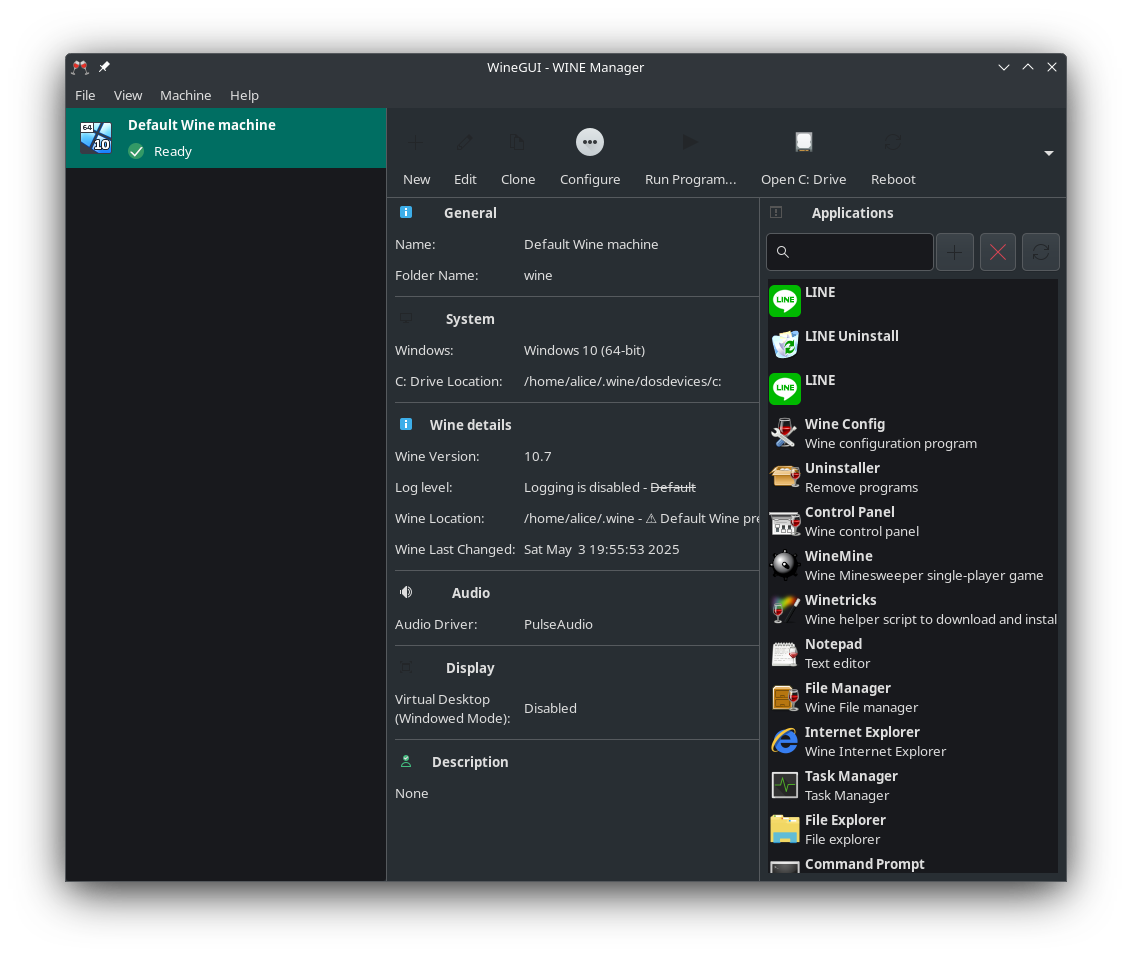Open the Help menu
This screenshot has height=959, width=1132.
[244, 95]
